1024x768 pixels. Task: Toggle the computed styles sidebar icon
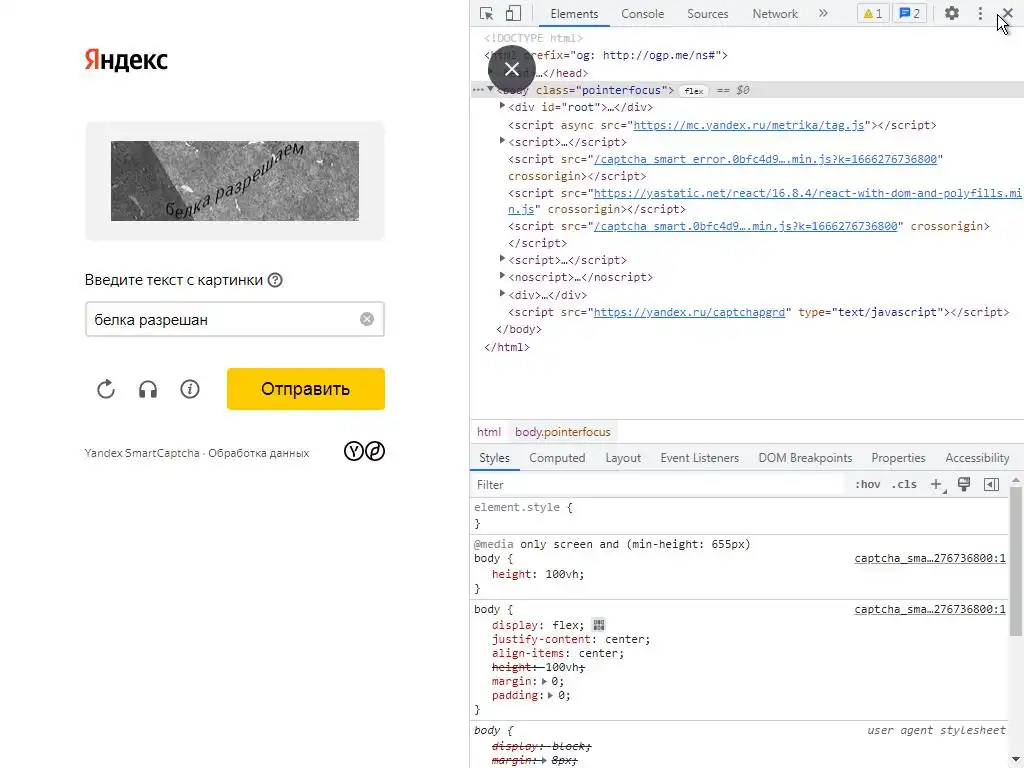[991, 485]
